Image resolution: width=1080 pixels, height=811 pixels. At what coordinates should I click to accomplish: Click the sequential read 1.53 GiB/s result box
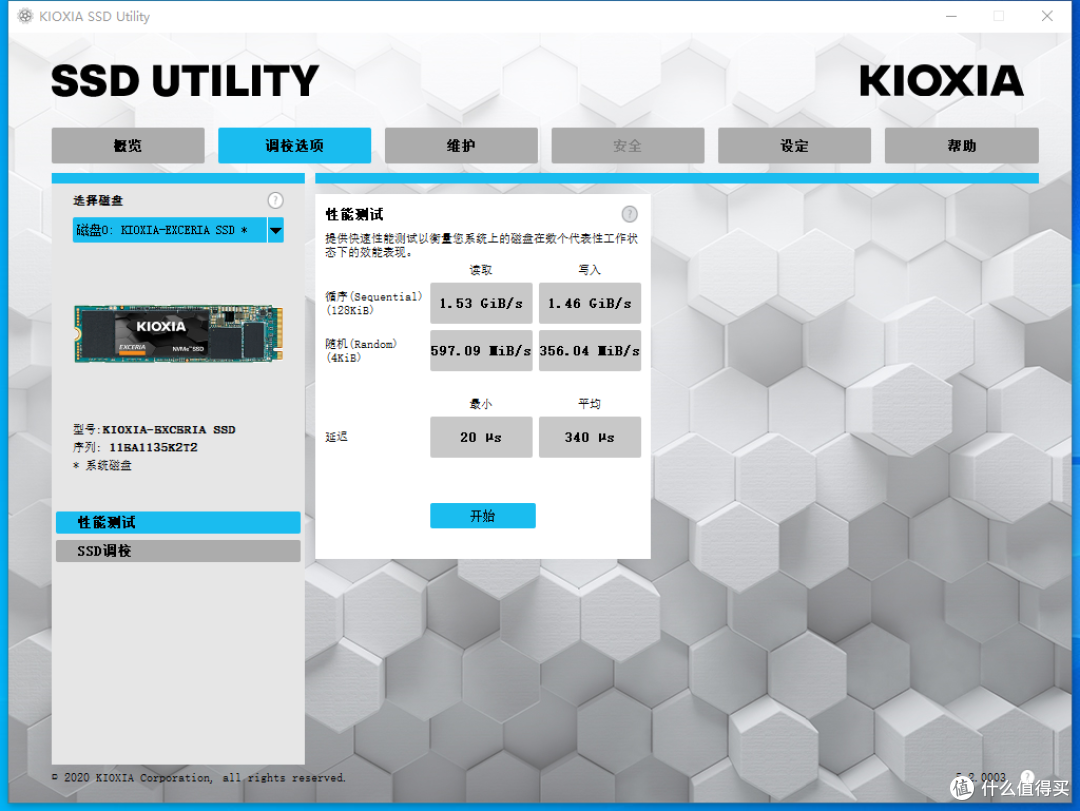pos(481,303)
